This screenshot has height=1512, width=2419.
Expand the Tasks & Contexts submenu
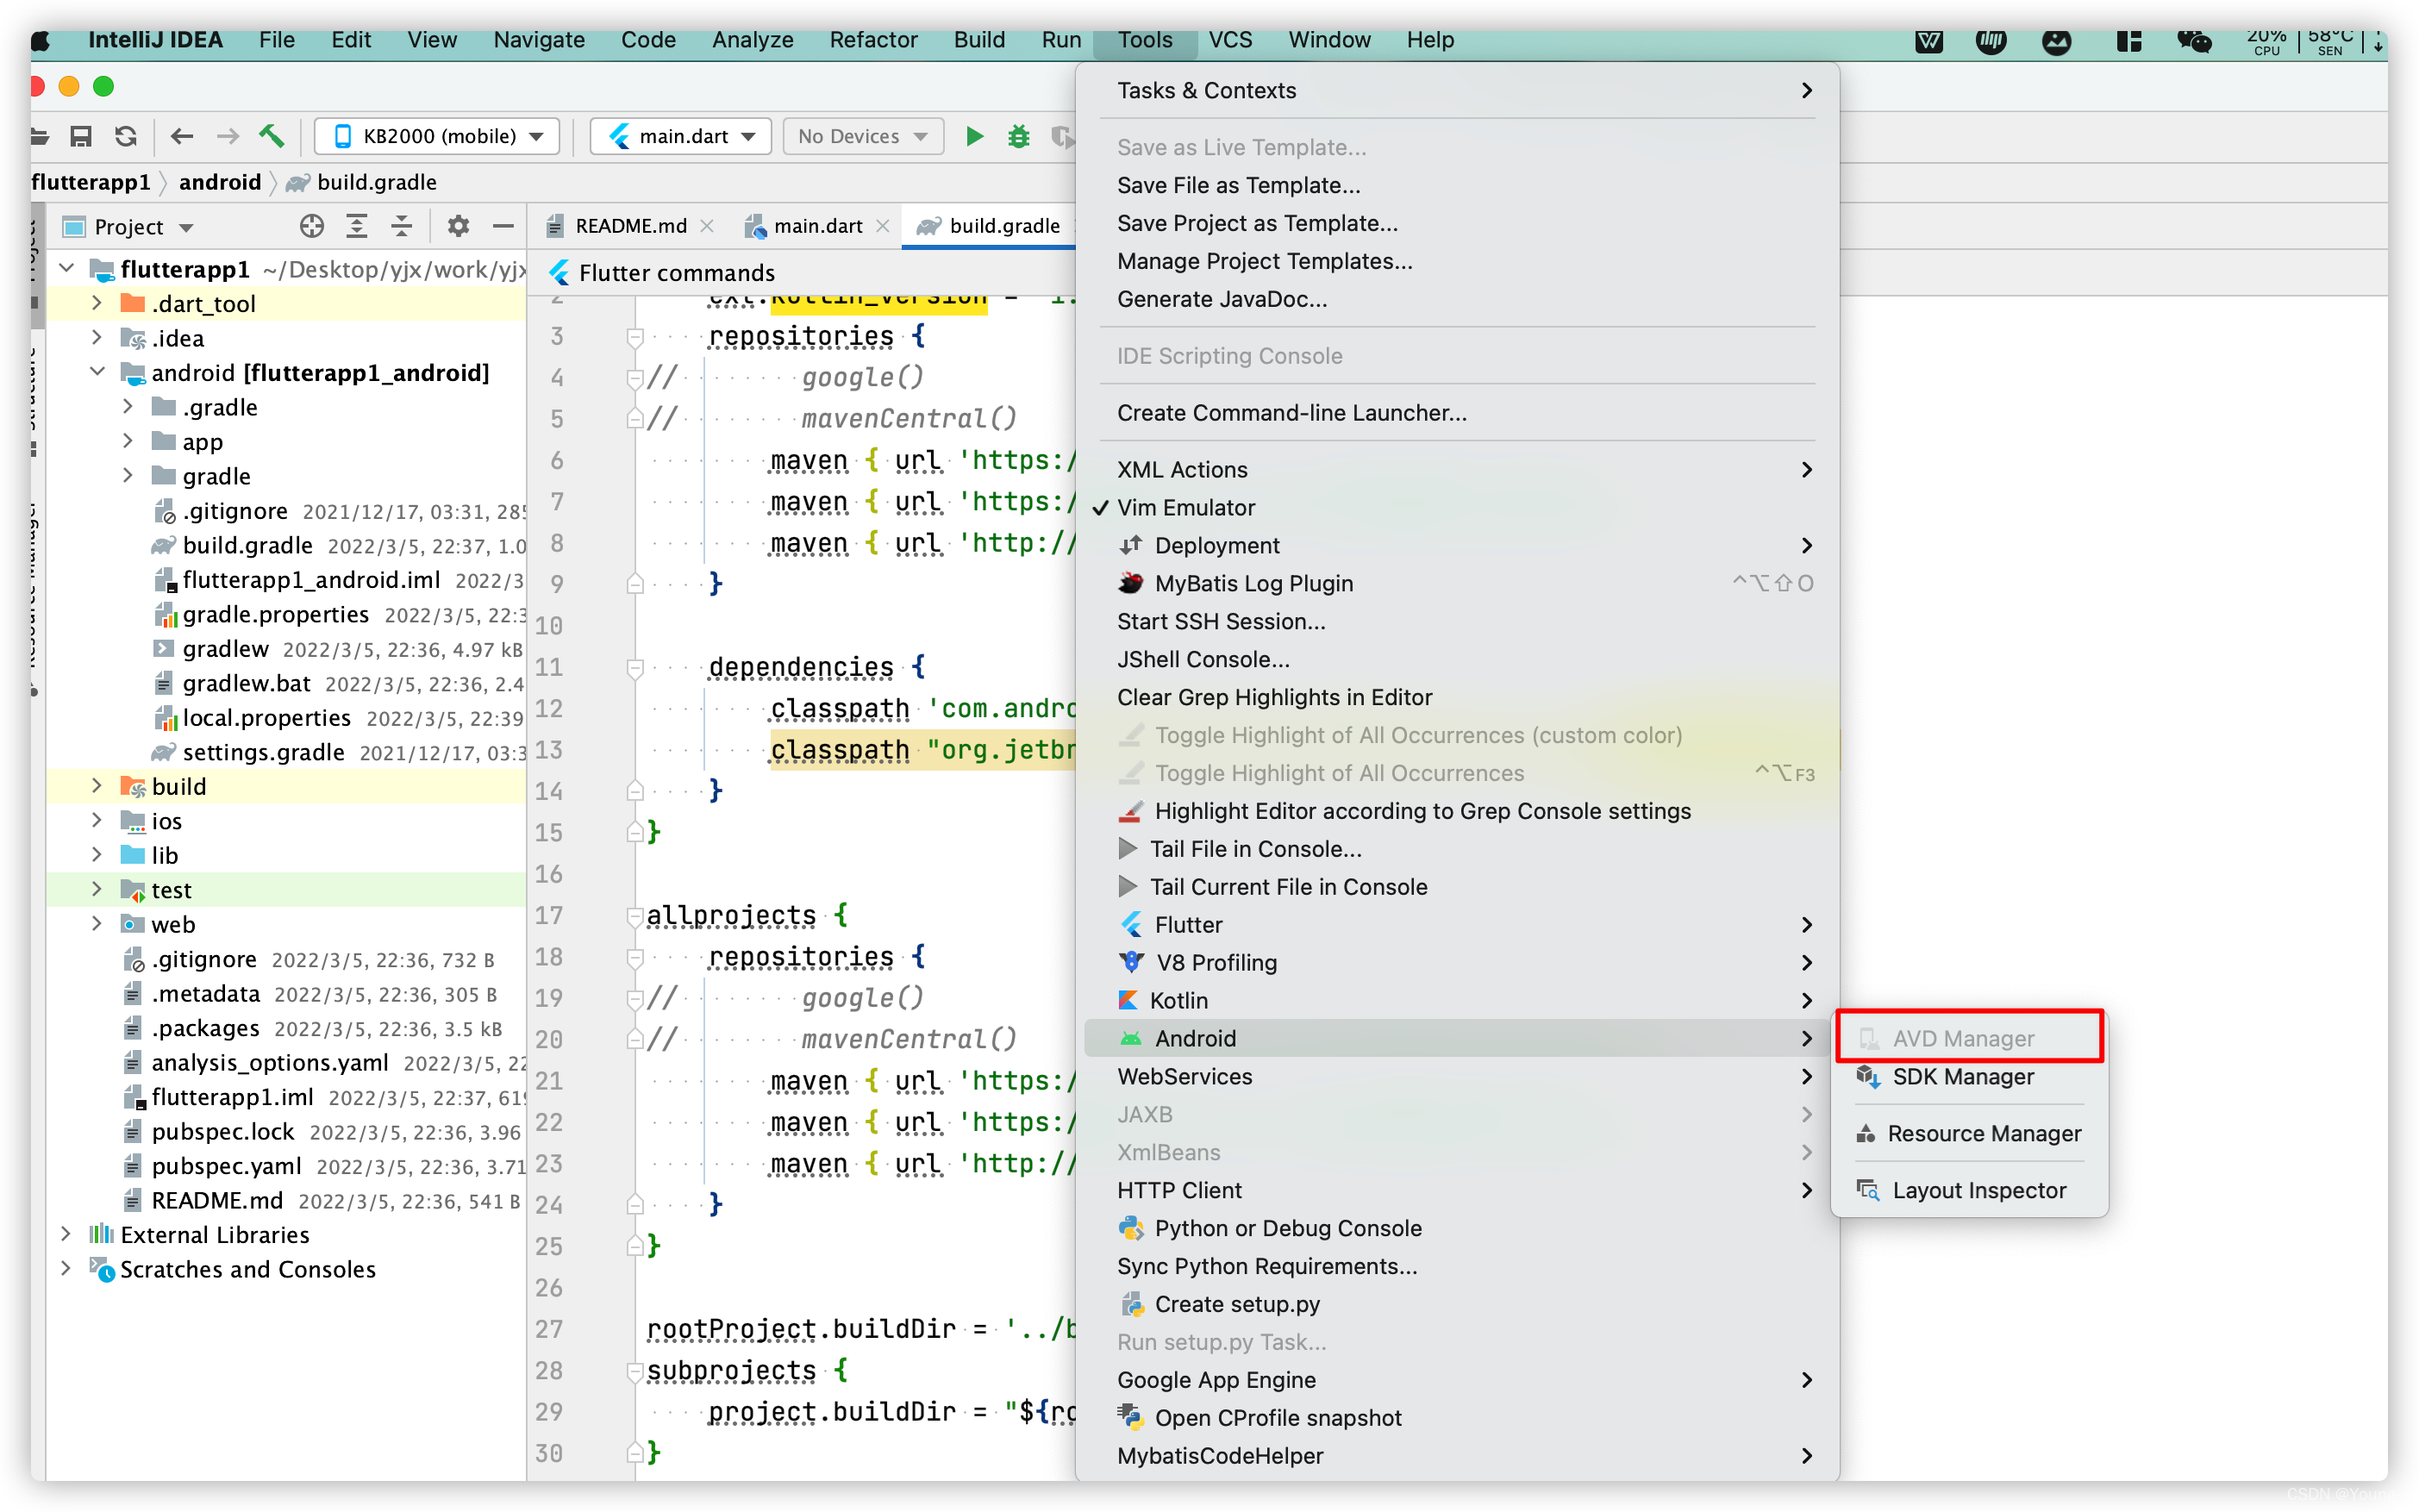point(1457,91)
